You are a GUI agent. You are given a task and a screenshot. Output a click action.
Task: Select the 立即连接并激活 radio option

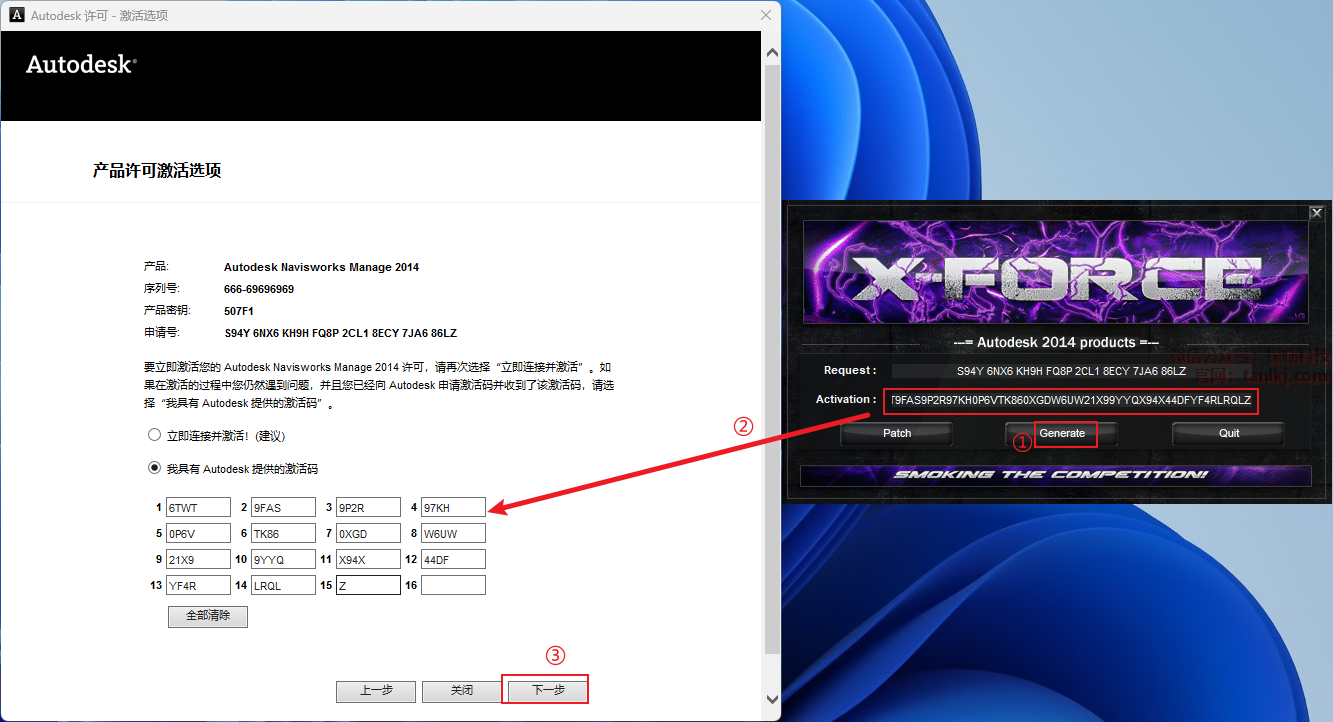tap(154, 435)
